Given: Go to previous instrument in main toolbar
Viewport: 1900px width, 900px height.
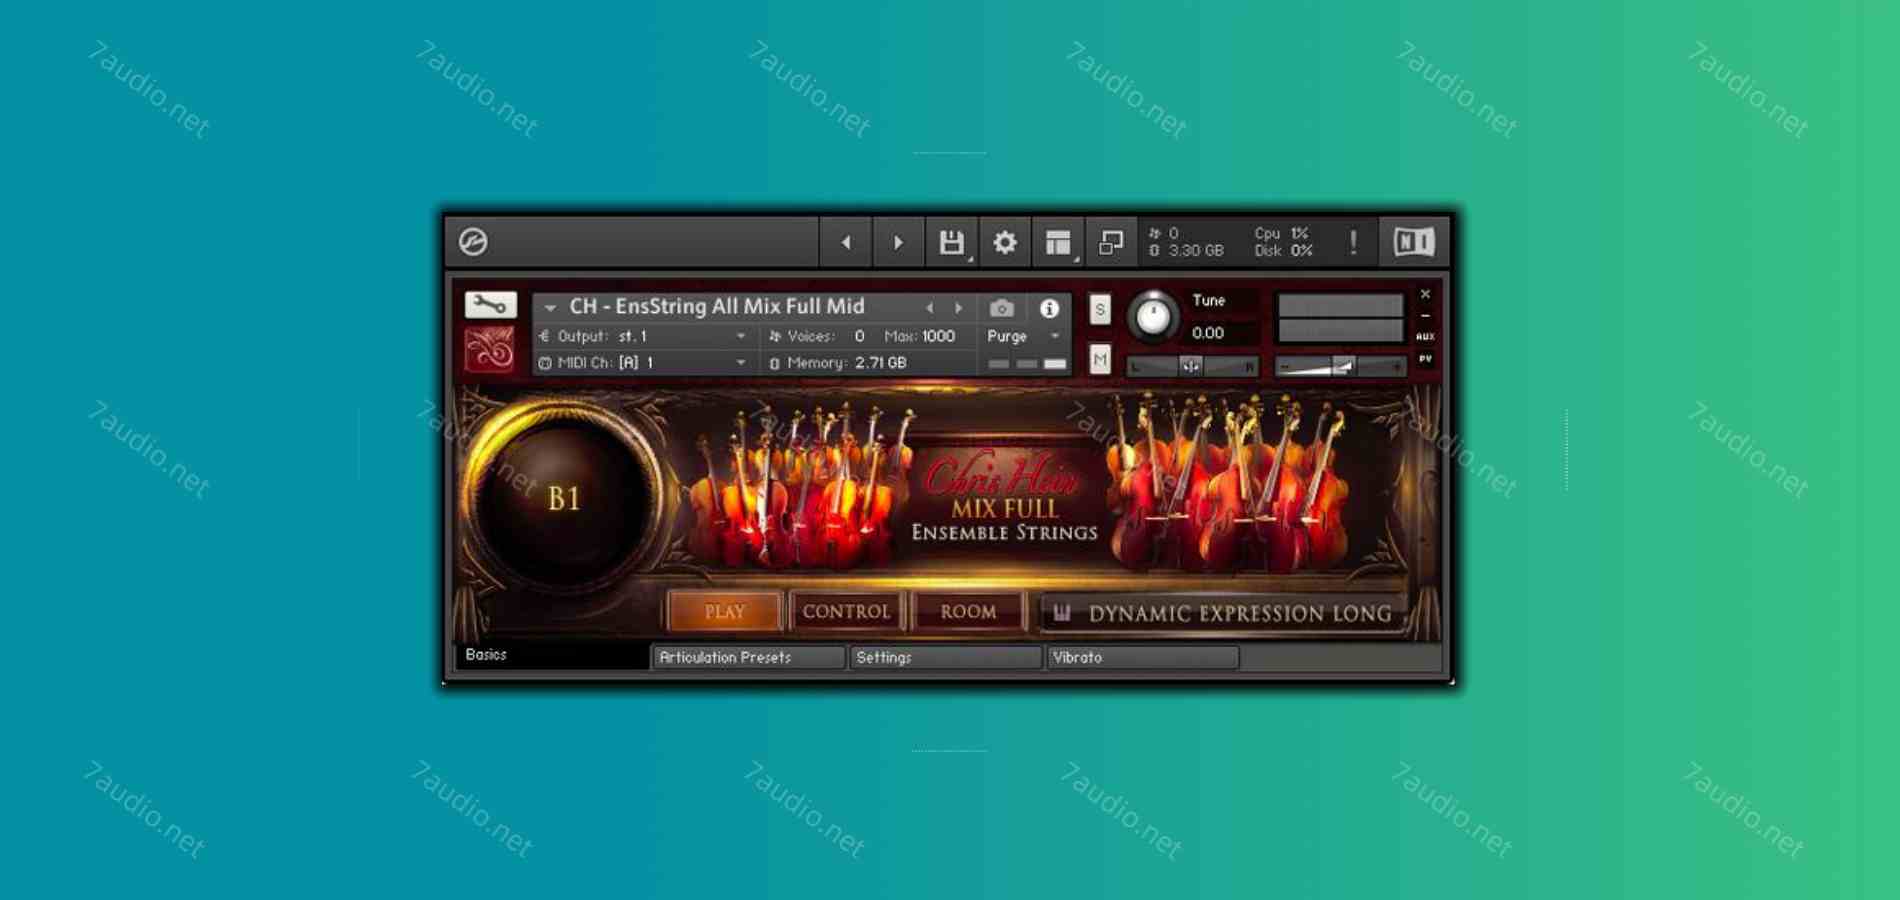Looking at the screenshot, I should tap(846, 242).
